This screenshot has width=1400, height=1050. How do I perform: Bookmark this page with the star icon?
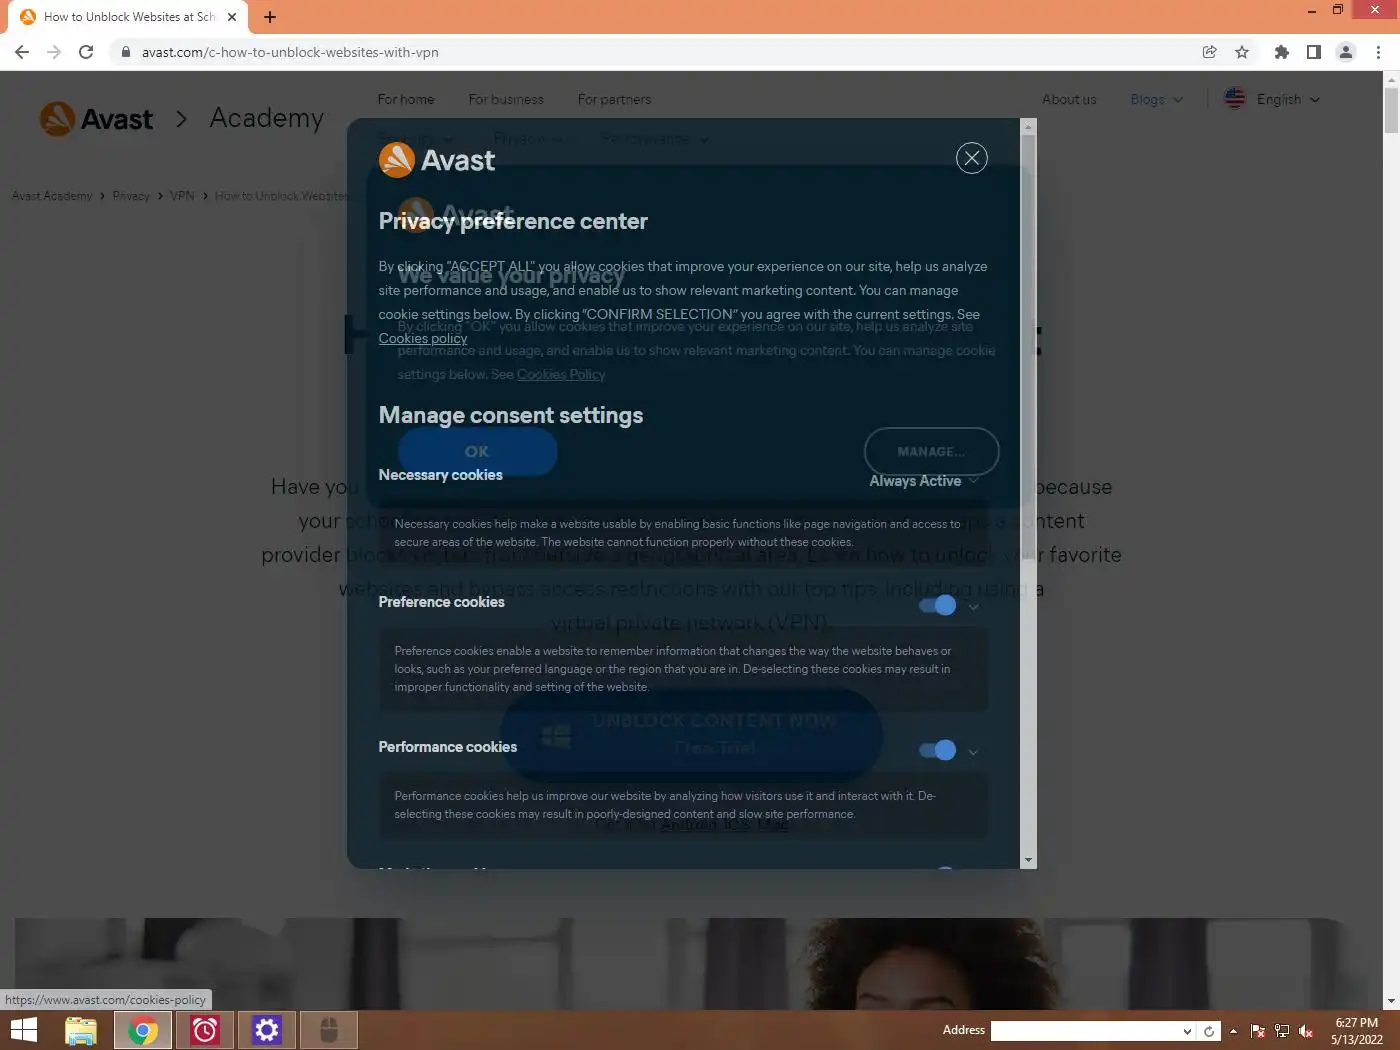click(1242, 52)
